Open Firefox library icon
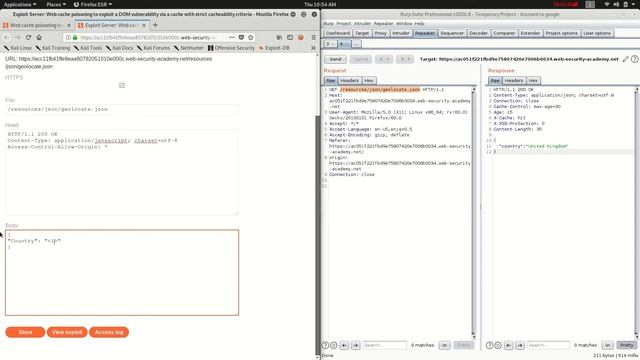 click(x=279, y=37)
